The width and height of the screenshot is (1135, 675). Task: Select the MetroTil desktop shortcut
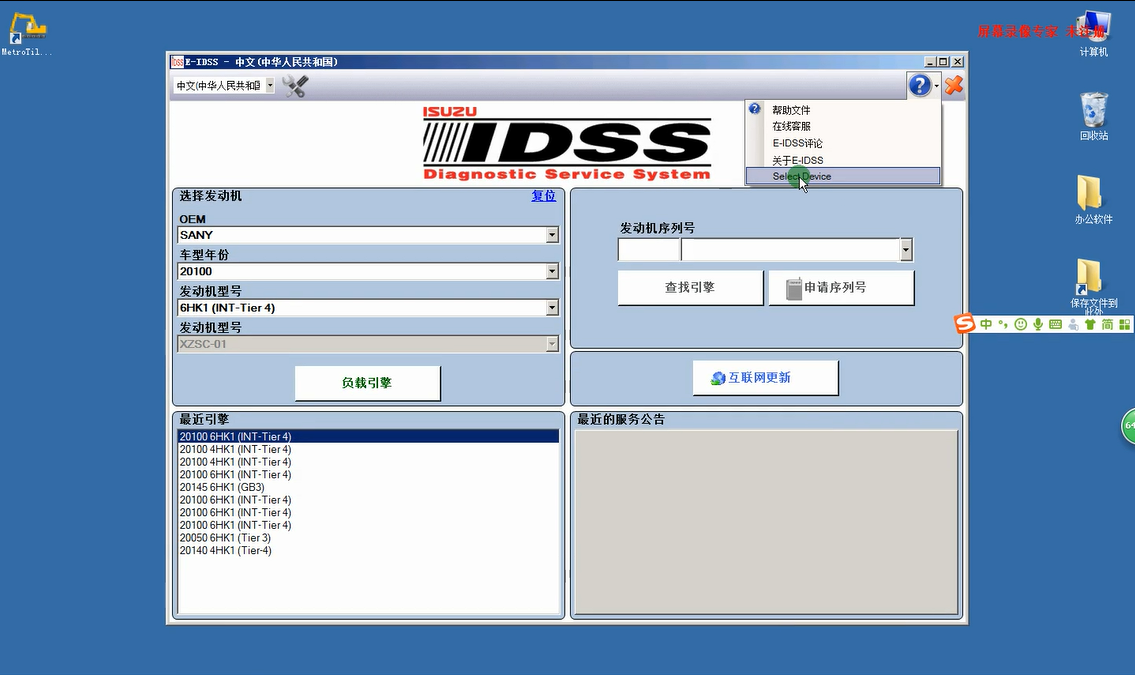tap(27, 34)
